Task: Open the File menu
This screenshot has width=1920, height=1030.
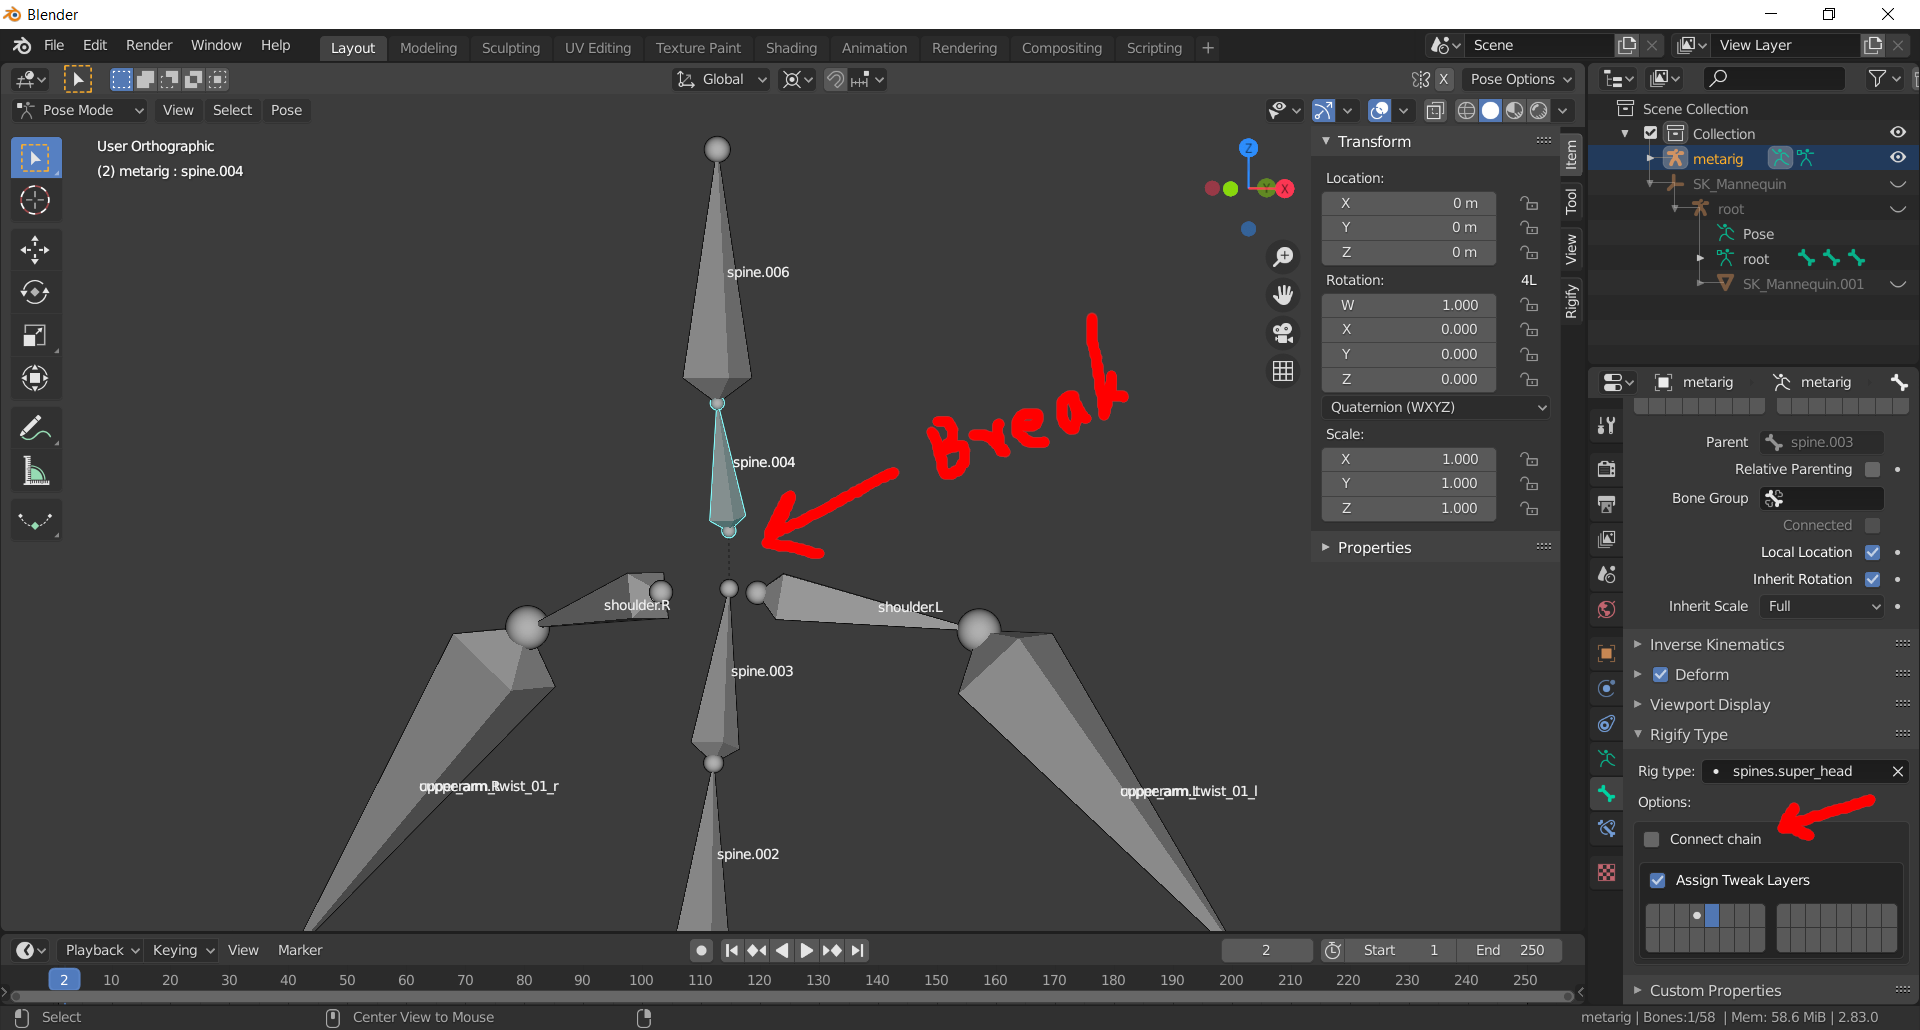Action: coord(54,46)
